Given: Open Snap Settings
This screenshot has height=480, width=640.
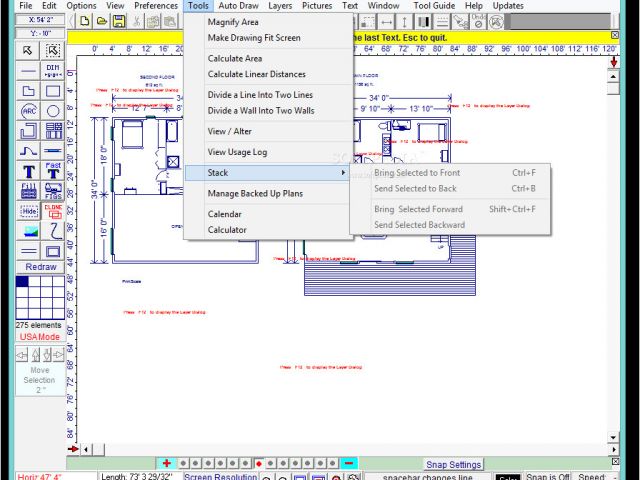Looking at the screenshot, I should coord(453,464).
